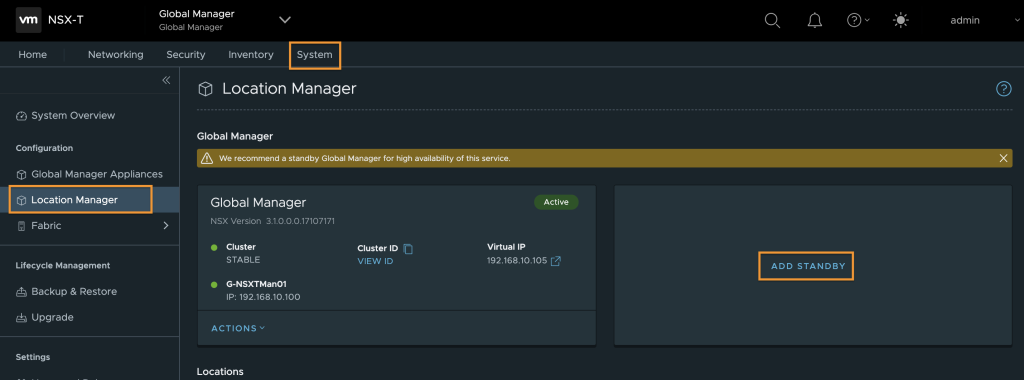The image size is (1024, 380).
Task: Open the admin user menu
Action: [x=965, y=20]
